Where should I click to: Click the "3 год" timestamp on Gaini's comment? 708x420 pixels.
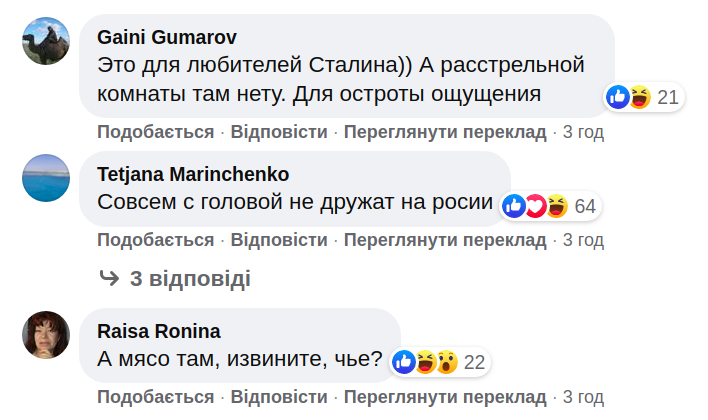coord(583,132)
